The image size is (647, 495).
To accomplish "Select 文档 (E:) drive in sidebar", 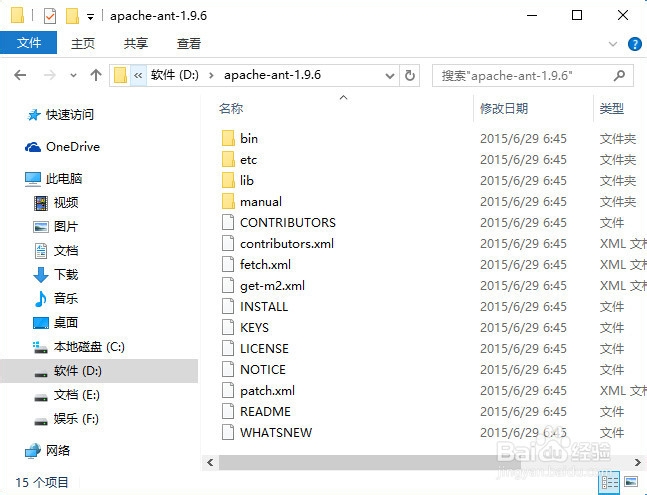I will (x=66, y=395).
